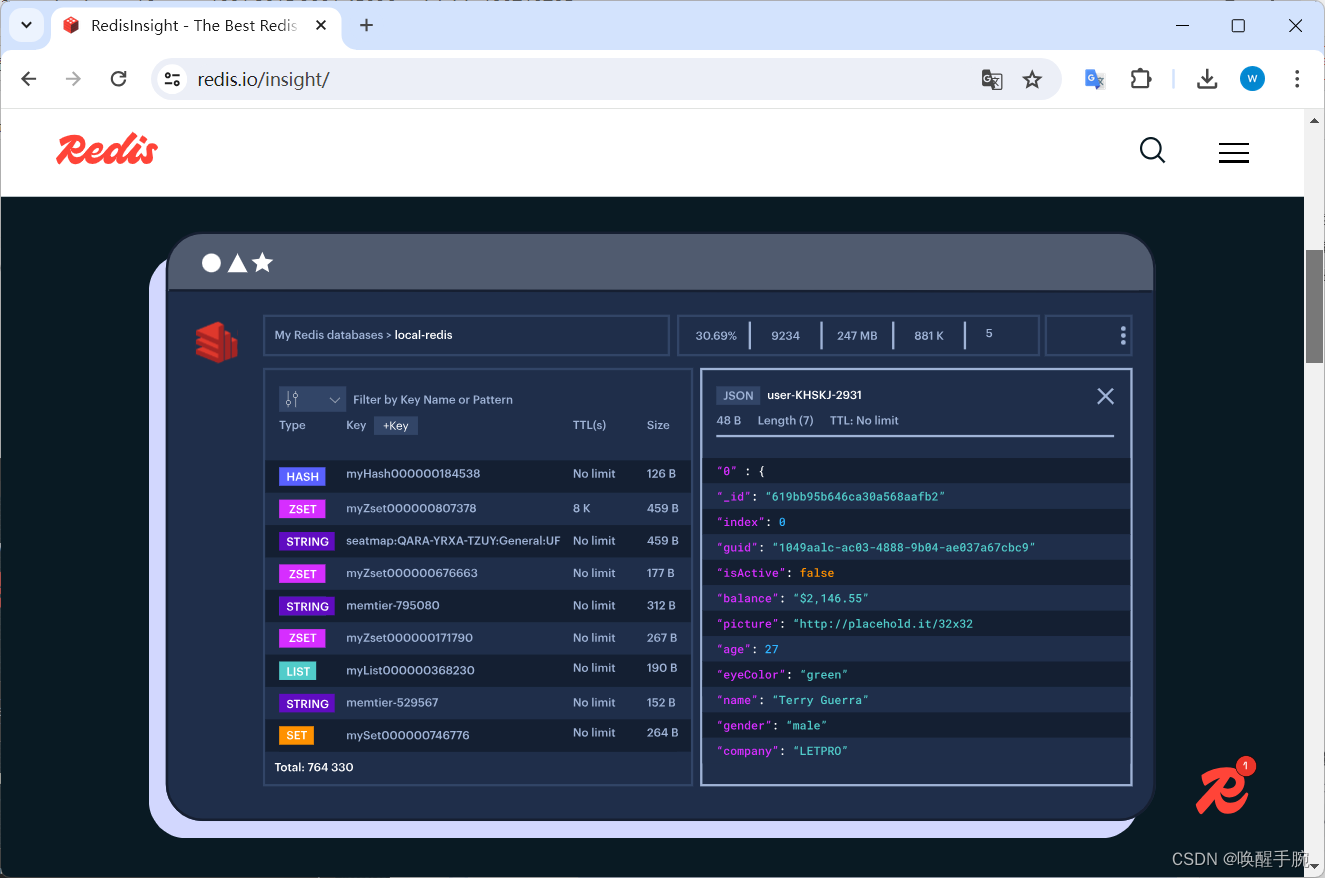The width and height of the screenshot is (1325, 878).
Task: Open the site search magnifier icon
Action: [x=1153, y=151]
